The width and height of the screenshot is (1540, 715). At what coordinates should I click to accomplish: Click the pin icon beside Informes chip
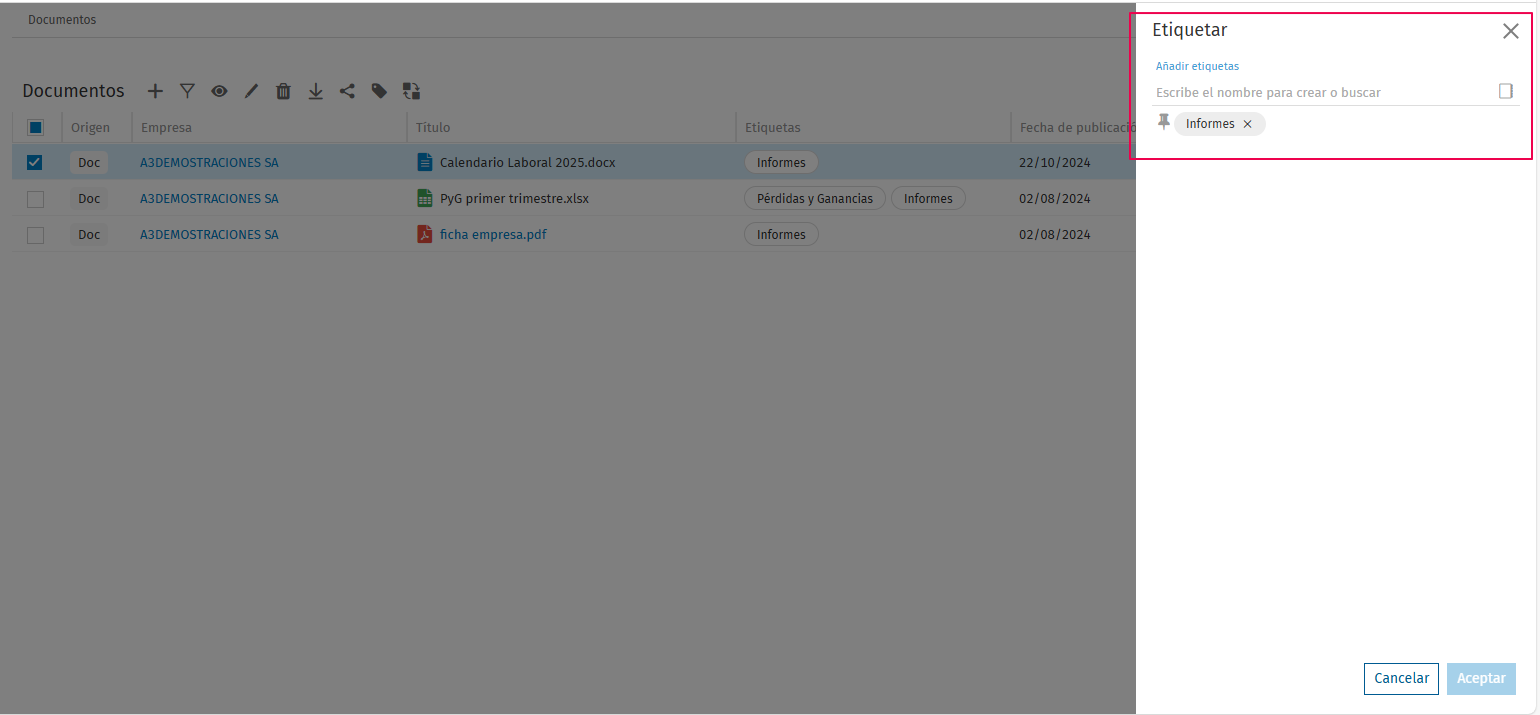(1163, 122)
